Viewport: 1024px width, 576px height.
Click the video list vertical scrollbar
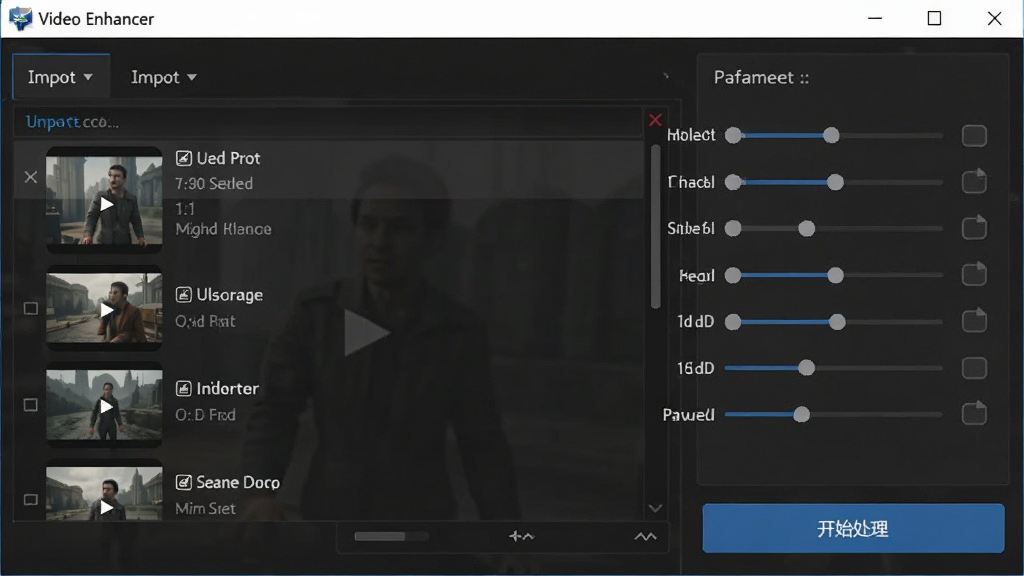click(656, 226)
